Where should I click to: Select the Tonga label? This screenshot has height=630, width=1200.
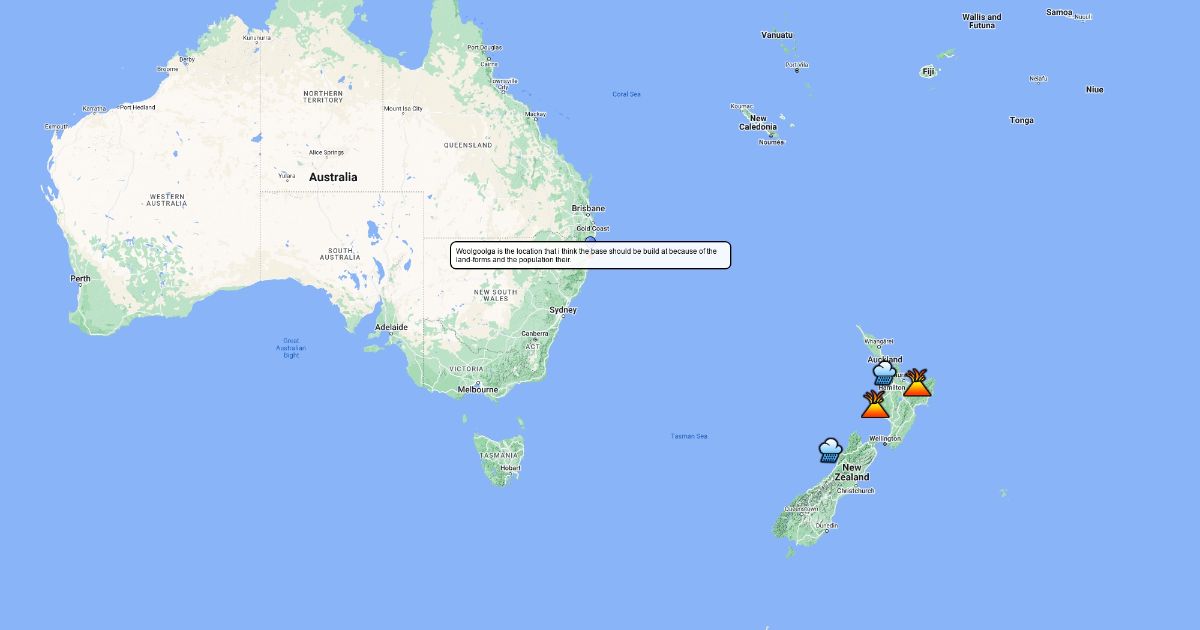click(x=1021, y=120)
